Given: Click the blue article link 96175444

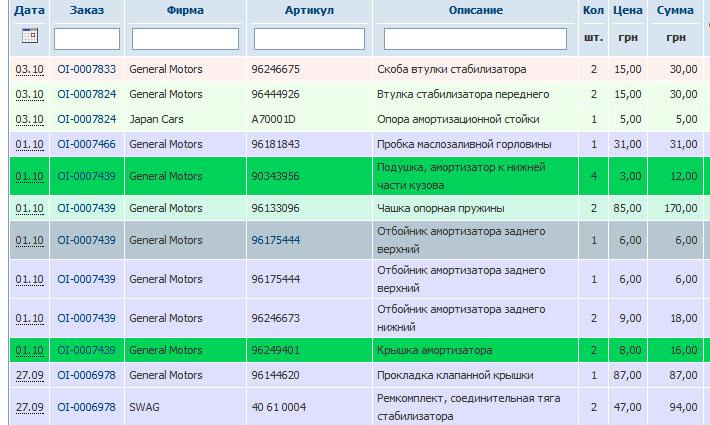Looking at the screenshot, I should coord(276,240).
